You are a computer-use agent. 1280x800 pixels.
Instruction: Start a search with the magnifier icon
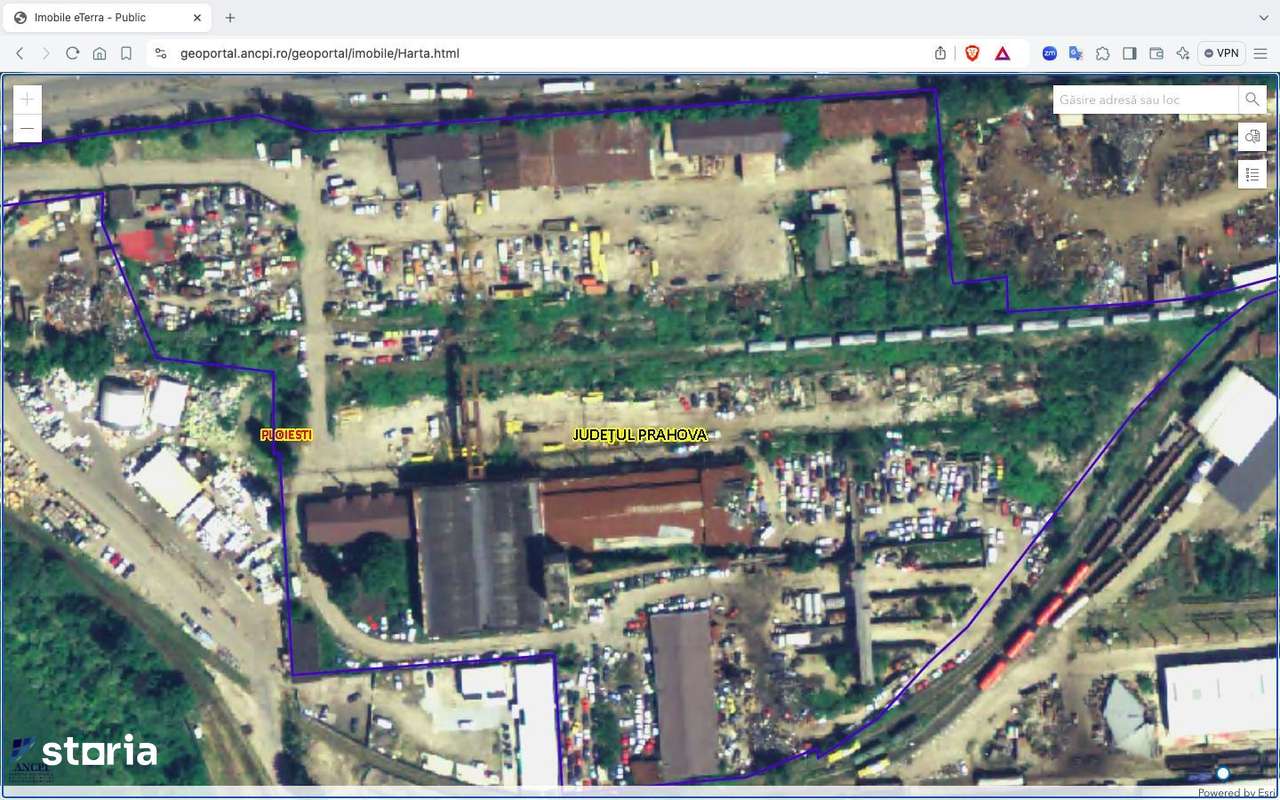coord(1252,100)
